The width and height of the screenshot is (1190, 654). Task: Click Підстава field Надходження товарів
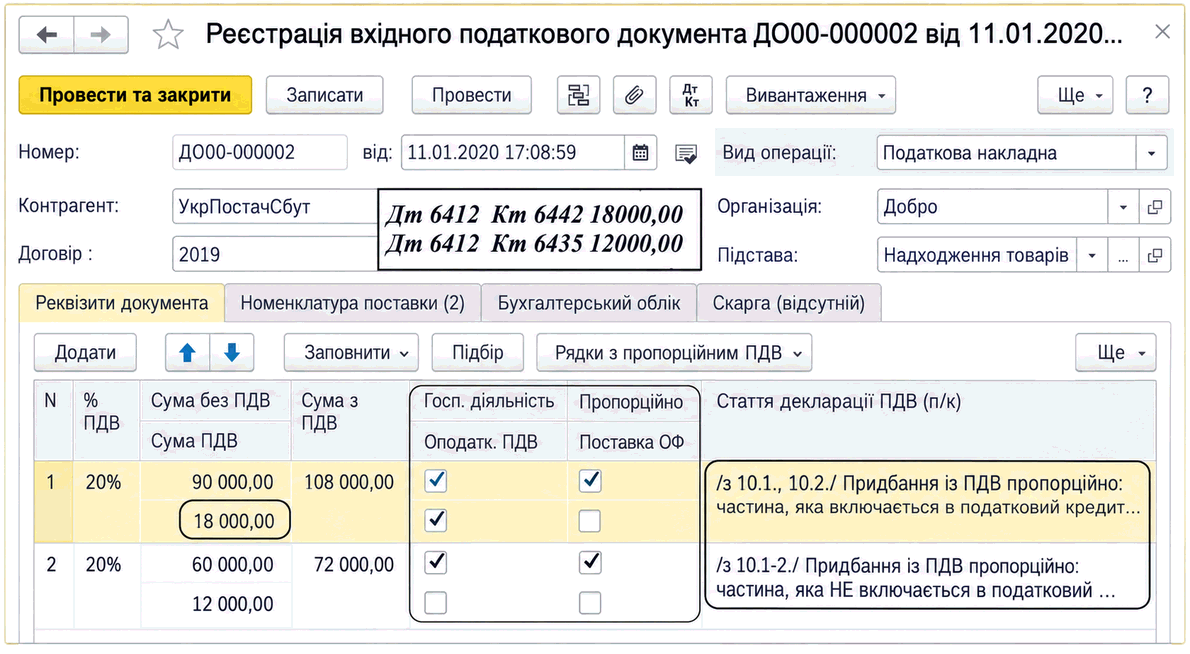click(x=977, y=256)
